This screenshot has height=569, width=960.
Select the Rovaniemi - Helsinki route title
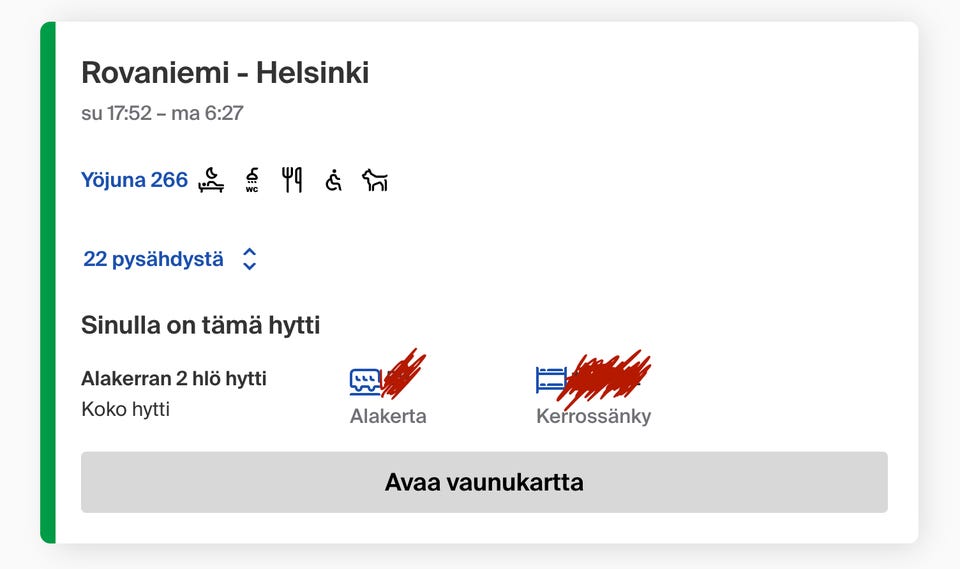click(x=225, y=72)
